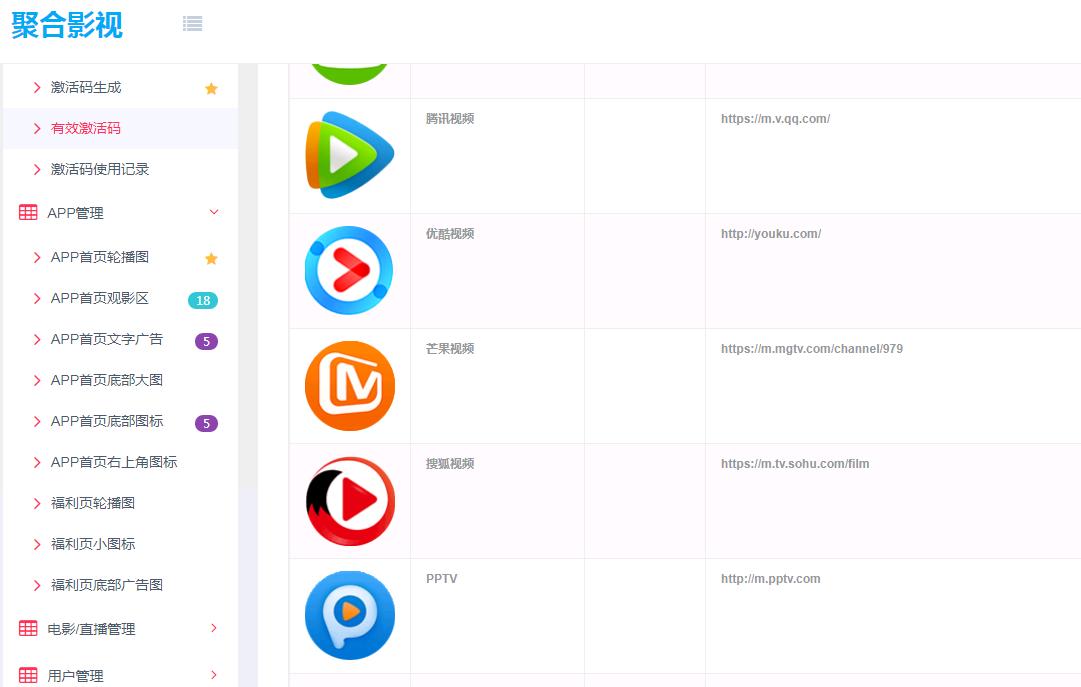Click the http://youku.com/ URL
The width and height of the screenshot is (1081, 687).
[x=770, y=234]
